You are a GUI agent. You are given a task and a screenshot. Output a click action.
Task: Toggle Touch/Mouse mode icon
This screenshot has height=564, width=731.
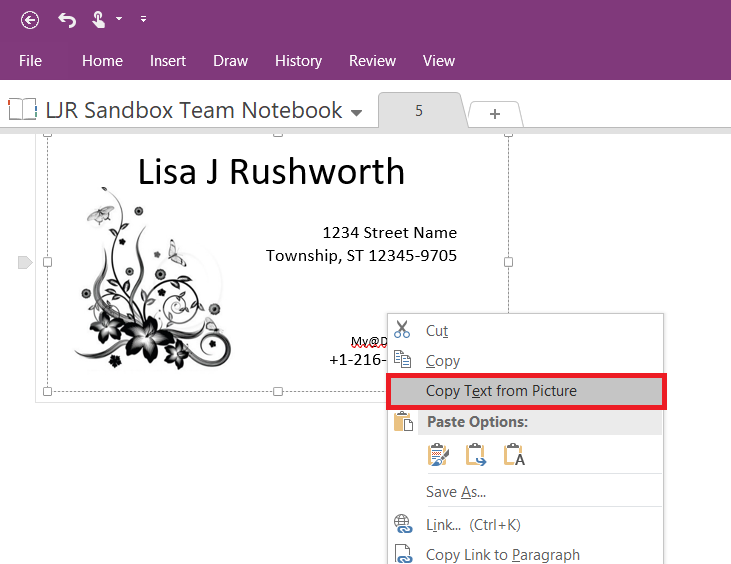point(98,20)
